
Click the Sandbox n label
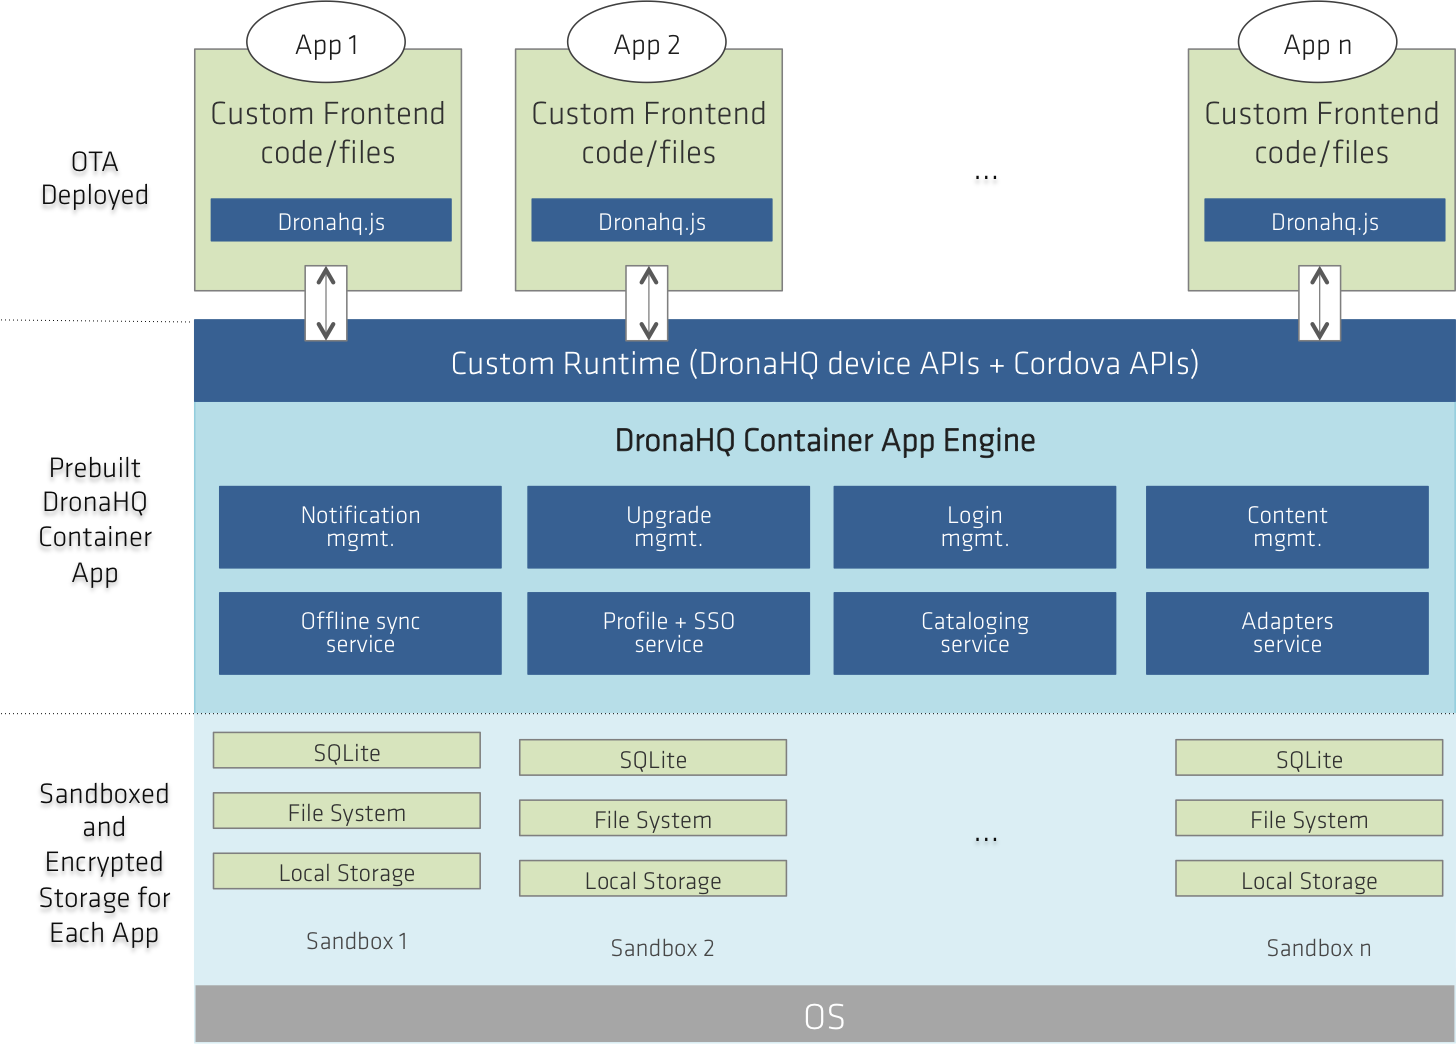click(1319, 948)
